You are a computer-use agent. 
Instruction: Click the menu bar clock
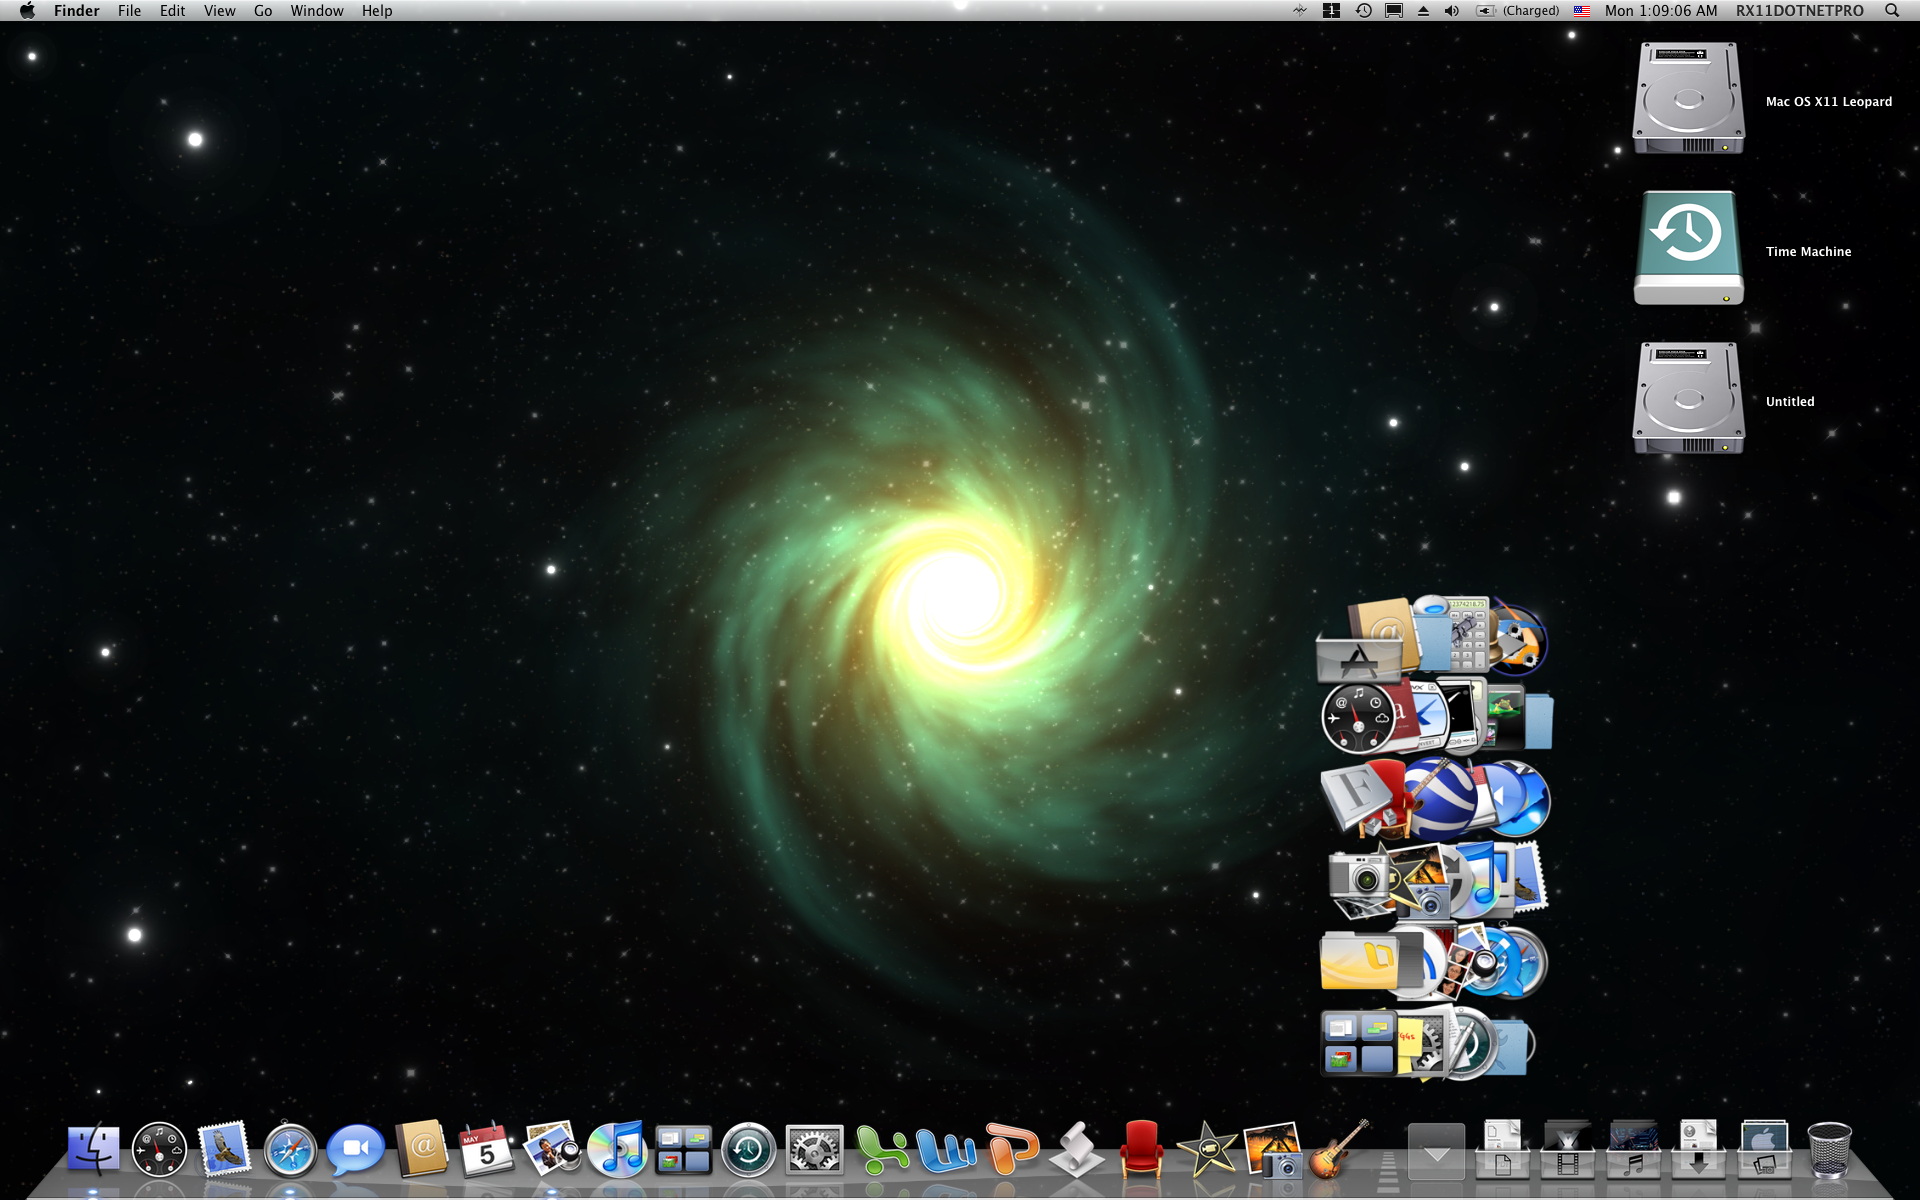click(x=1661, y=11)
